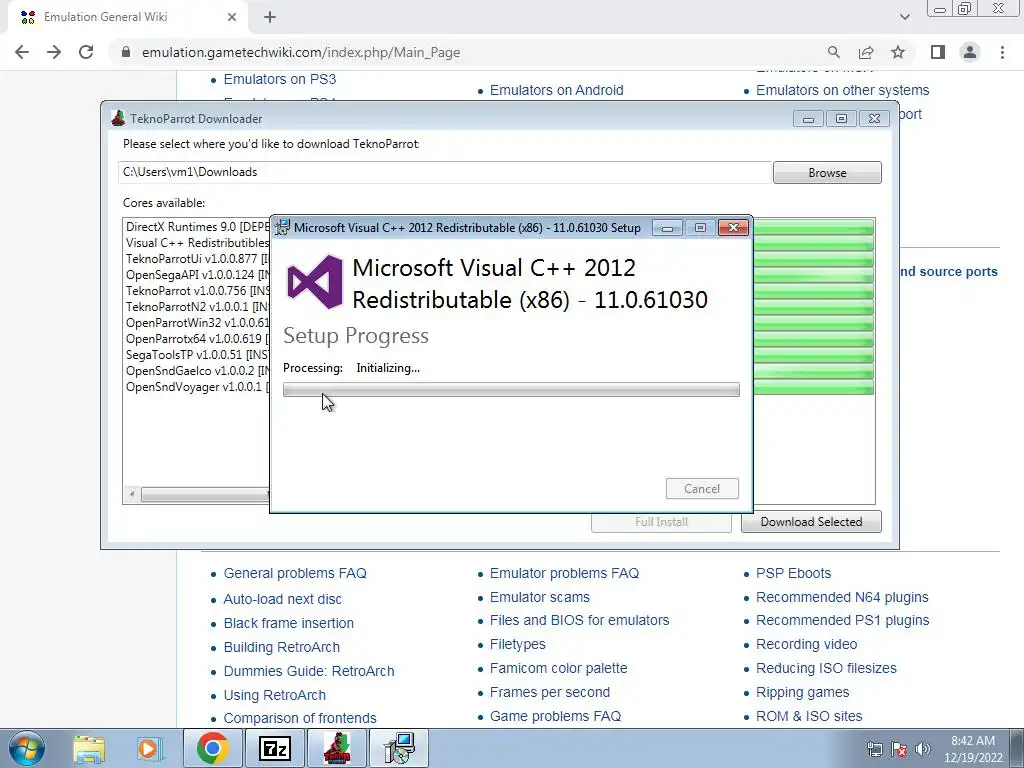Viewport: 1024px width, 768px height.
Task: Open the Windows Start menu
Action: 26,748
